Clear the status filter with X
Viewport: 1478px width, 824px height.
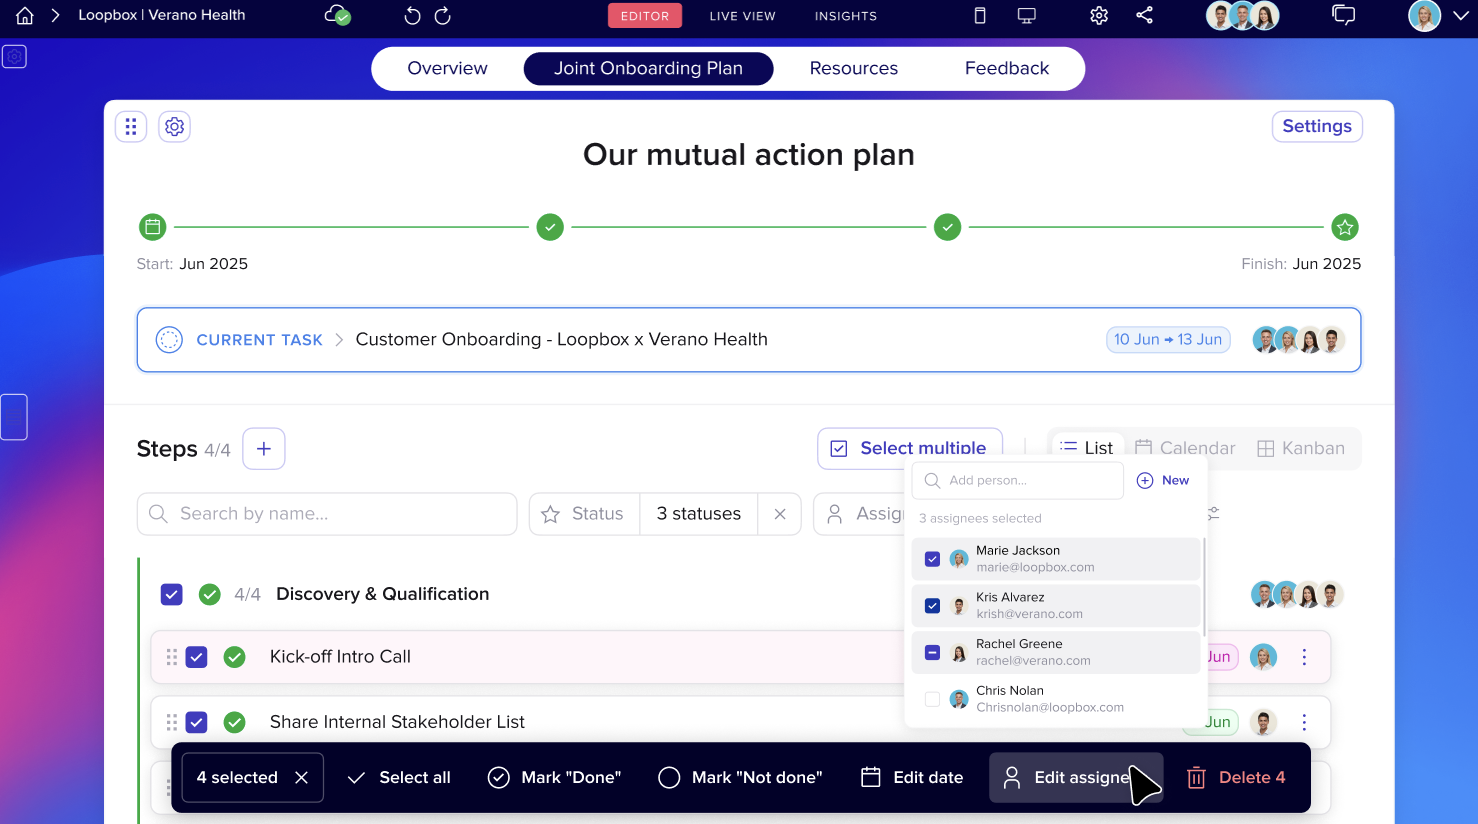point(780,514)
